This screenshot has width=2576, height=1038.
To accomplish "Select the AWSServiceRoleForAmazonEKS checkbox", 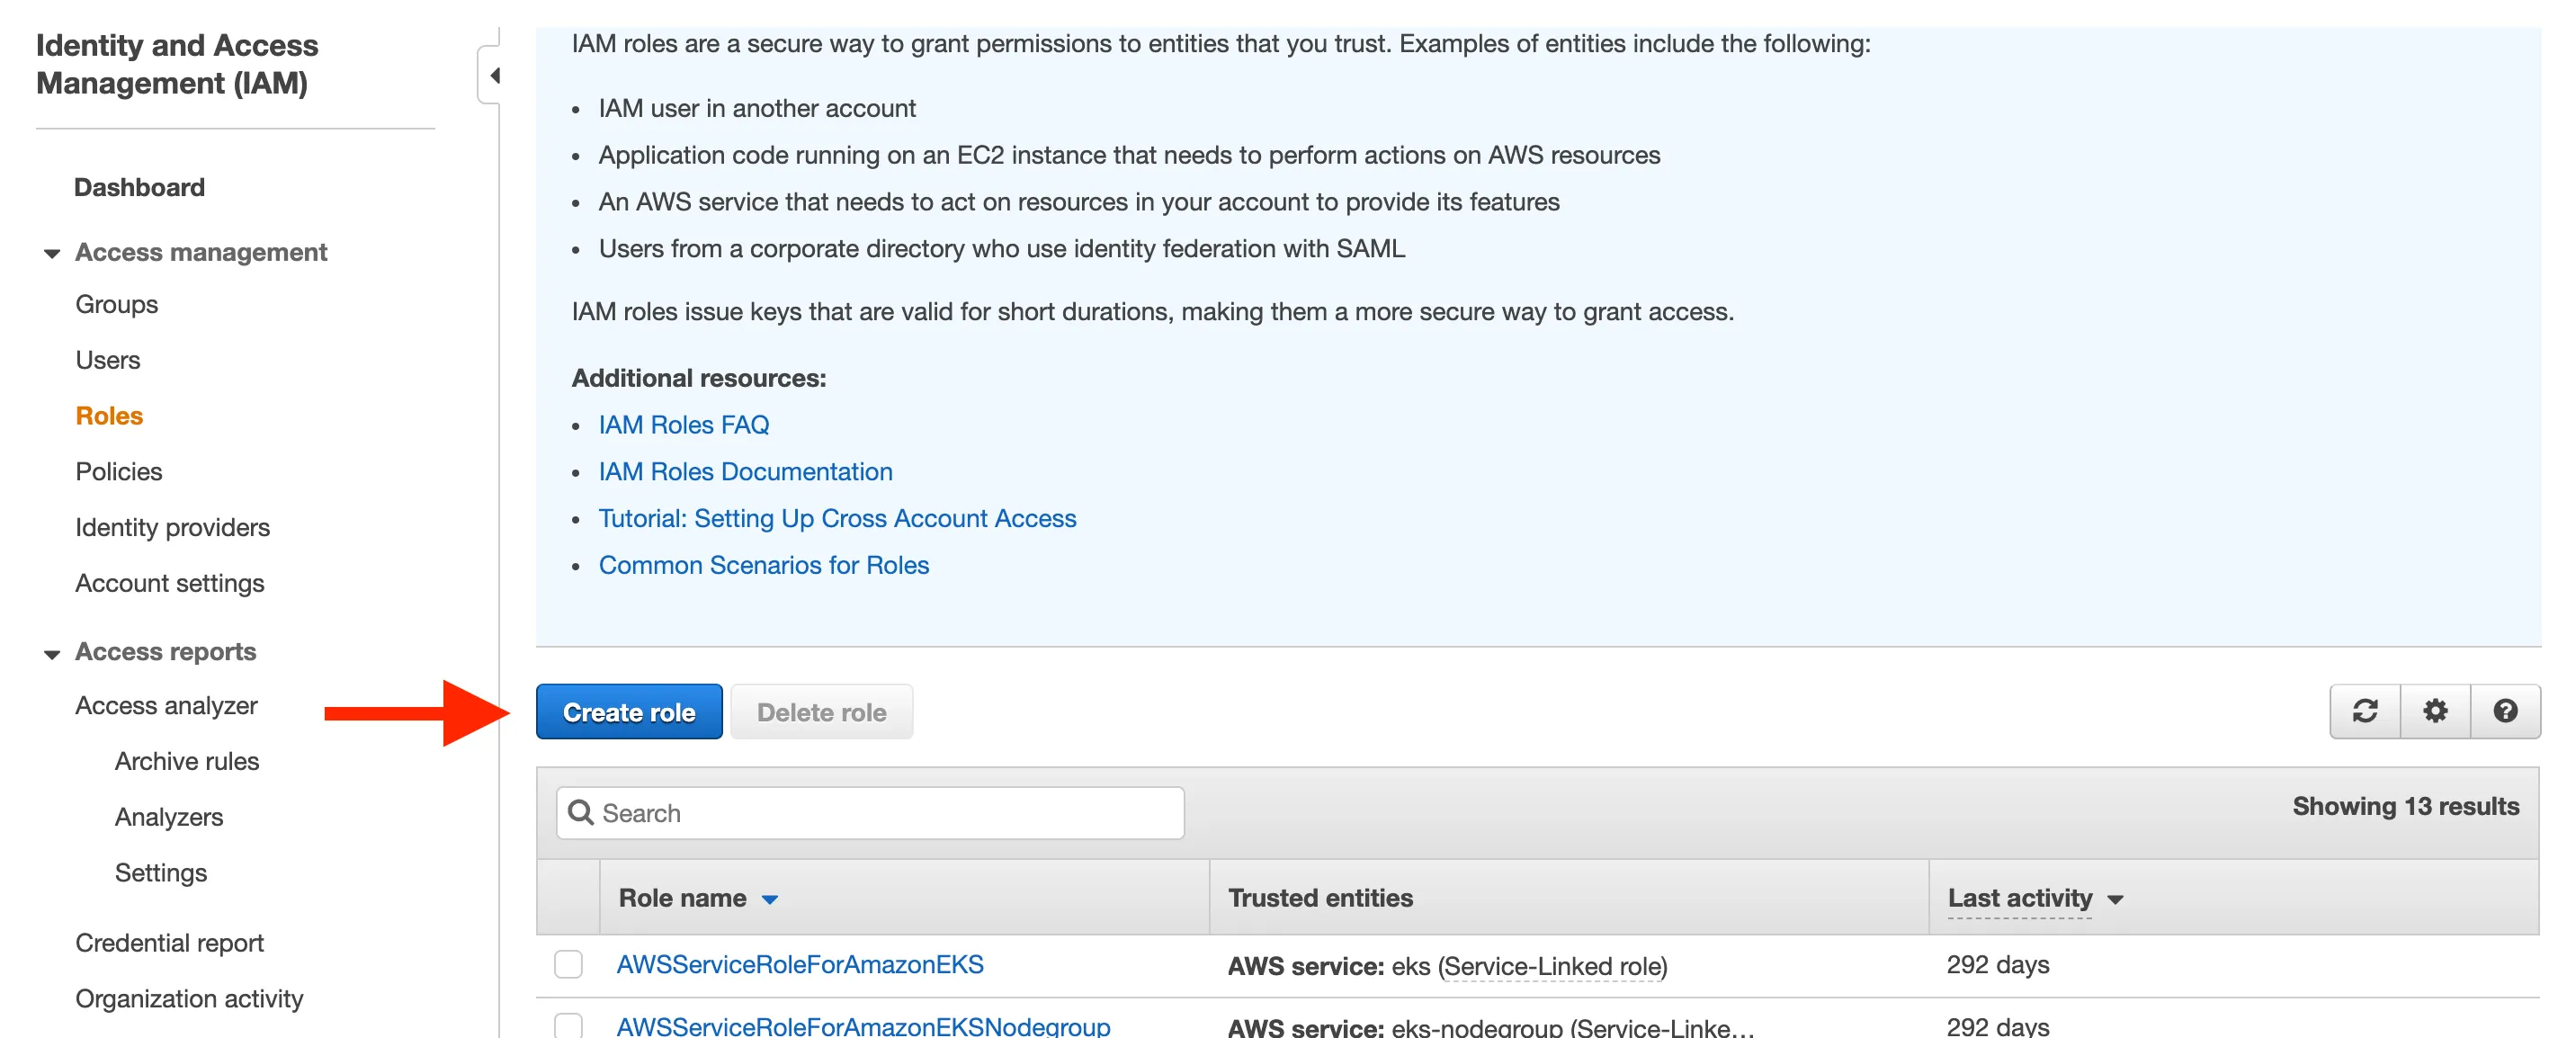I will [568, 964].
